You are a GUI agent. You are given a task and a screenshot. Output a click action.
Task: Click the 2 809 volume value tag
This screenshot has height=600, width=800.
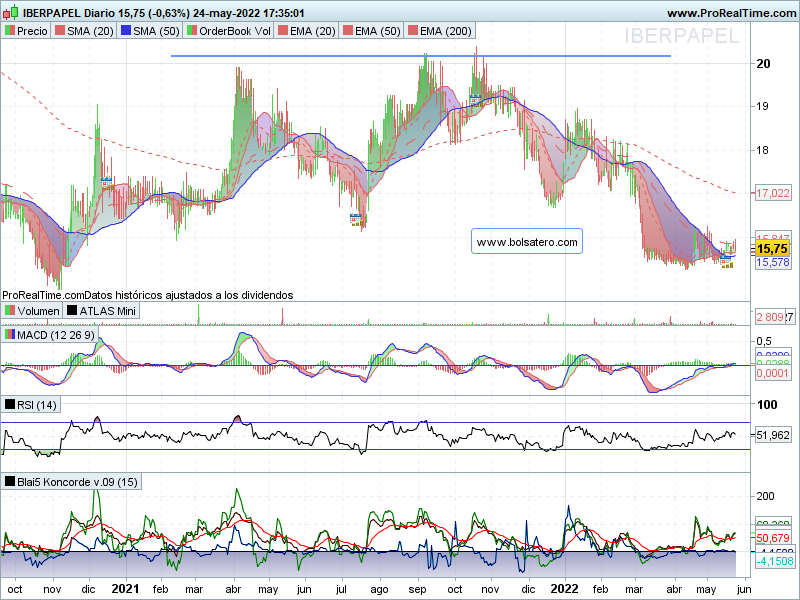point(770,317)
